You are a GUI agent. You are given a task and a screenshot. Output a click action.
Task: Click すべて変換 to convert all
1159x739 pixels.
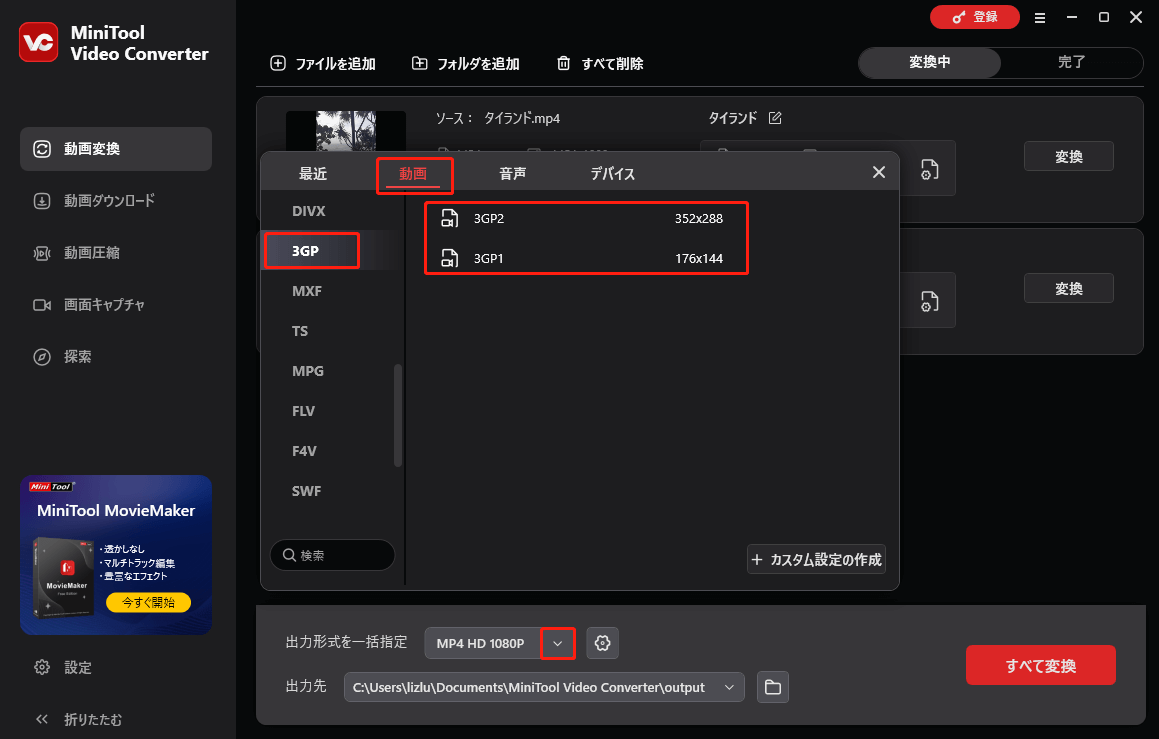coord(1041,665)
